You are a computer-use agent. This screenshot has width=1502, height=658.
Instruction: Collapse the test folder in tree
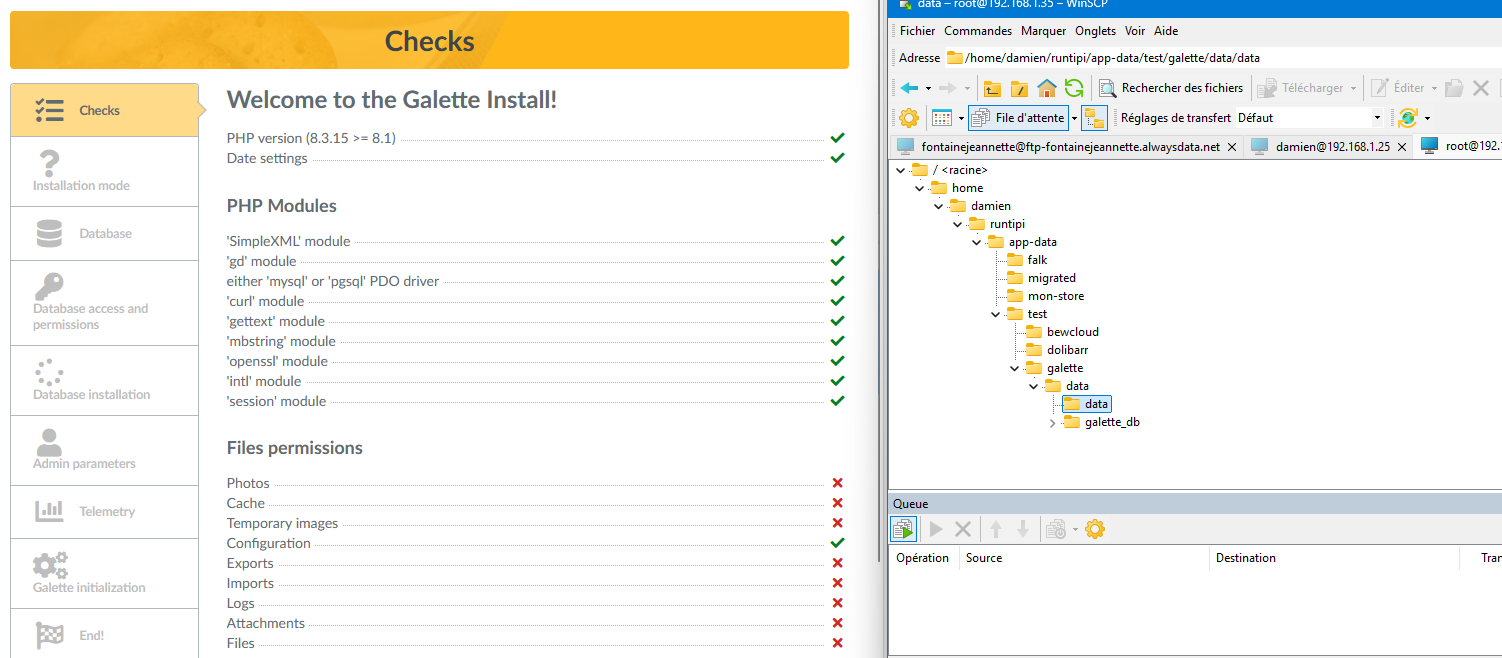(996, 314)
